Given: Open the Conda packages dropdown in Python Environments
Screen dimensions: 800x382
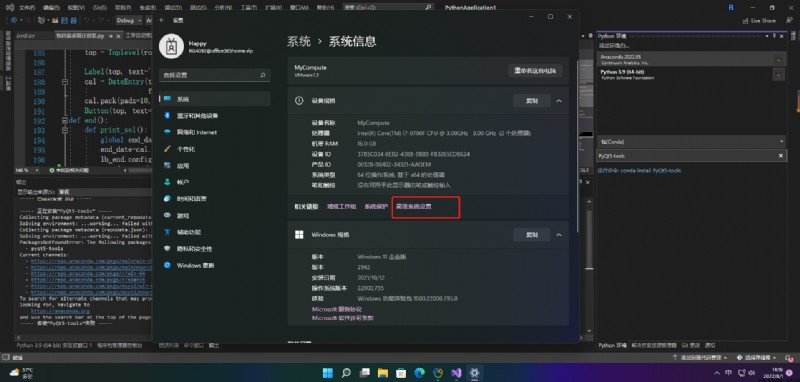Looking at the screenshot, I should [x=691, y=141].
